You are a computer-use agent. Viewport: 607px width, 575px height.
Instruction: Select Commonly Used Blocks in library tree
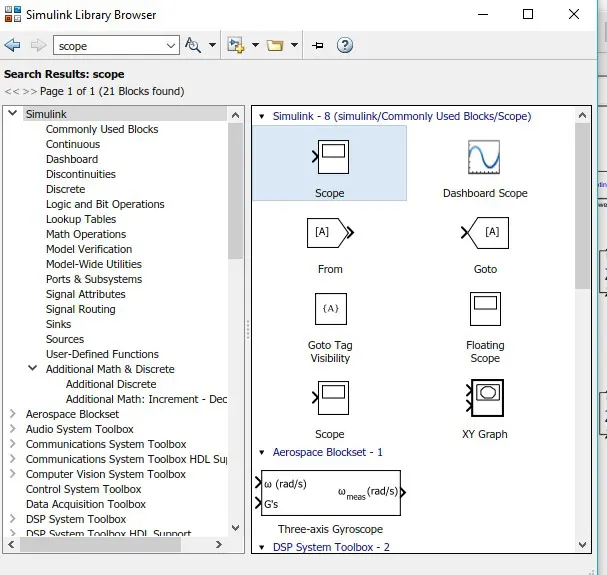point(102,129)
